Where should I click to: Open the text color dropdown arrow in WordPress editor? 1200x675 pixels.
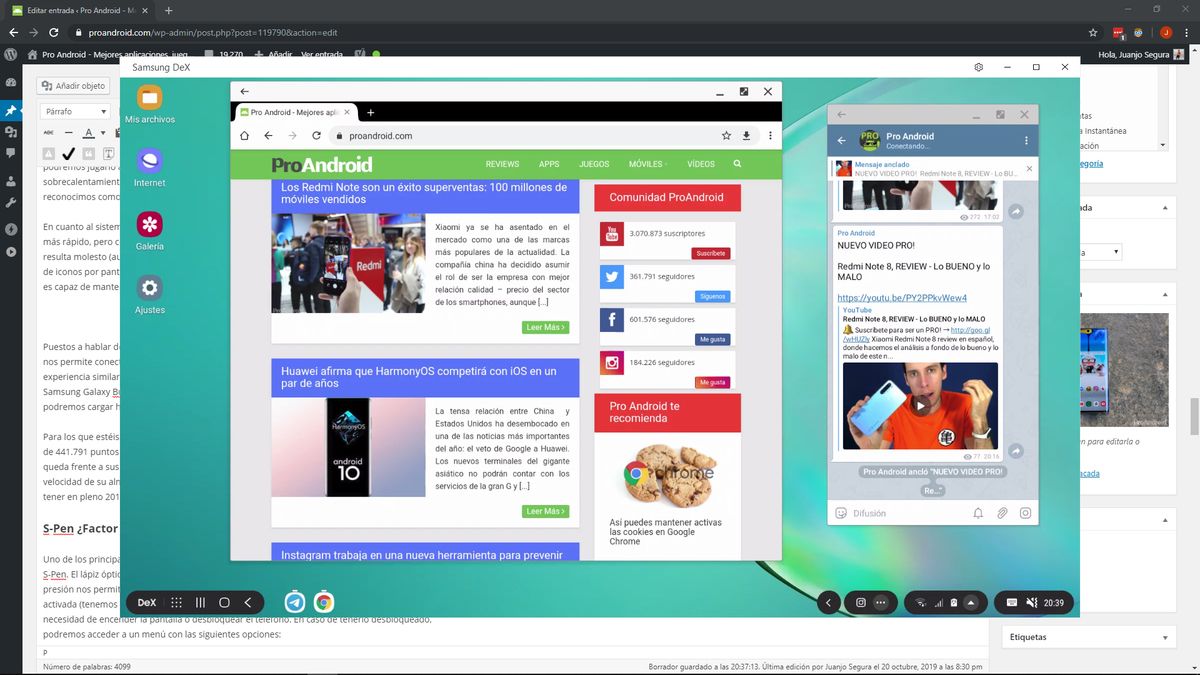tap(102, 133)
